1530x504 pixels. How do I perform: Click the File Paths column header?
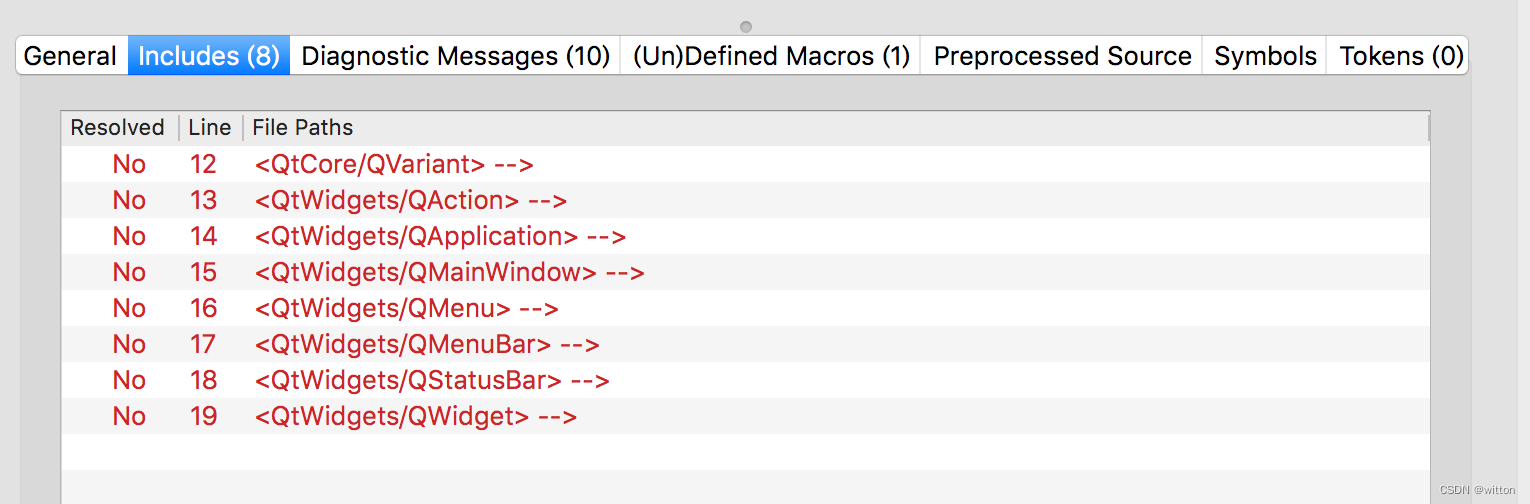pos(302,128)
